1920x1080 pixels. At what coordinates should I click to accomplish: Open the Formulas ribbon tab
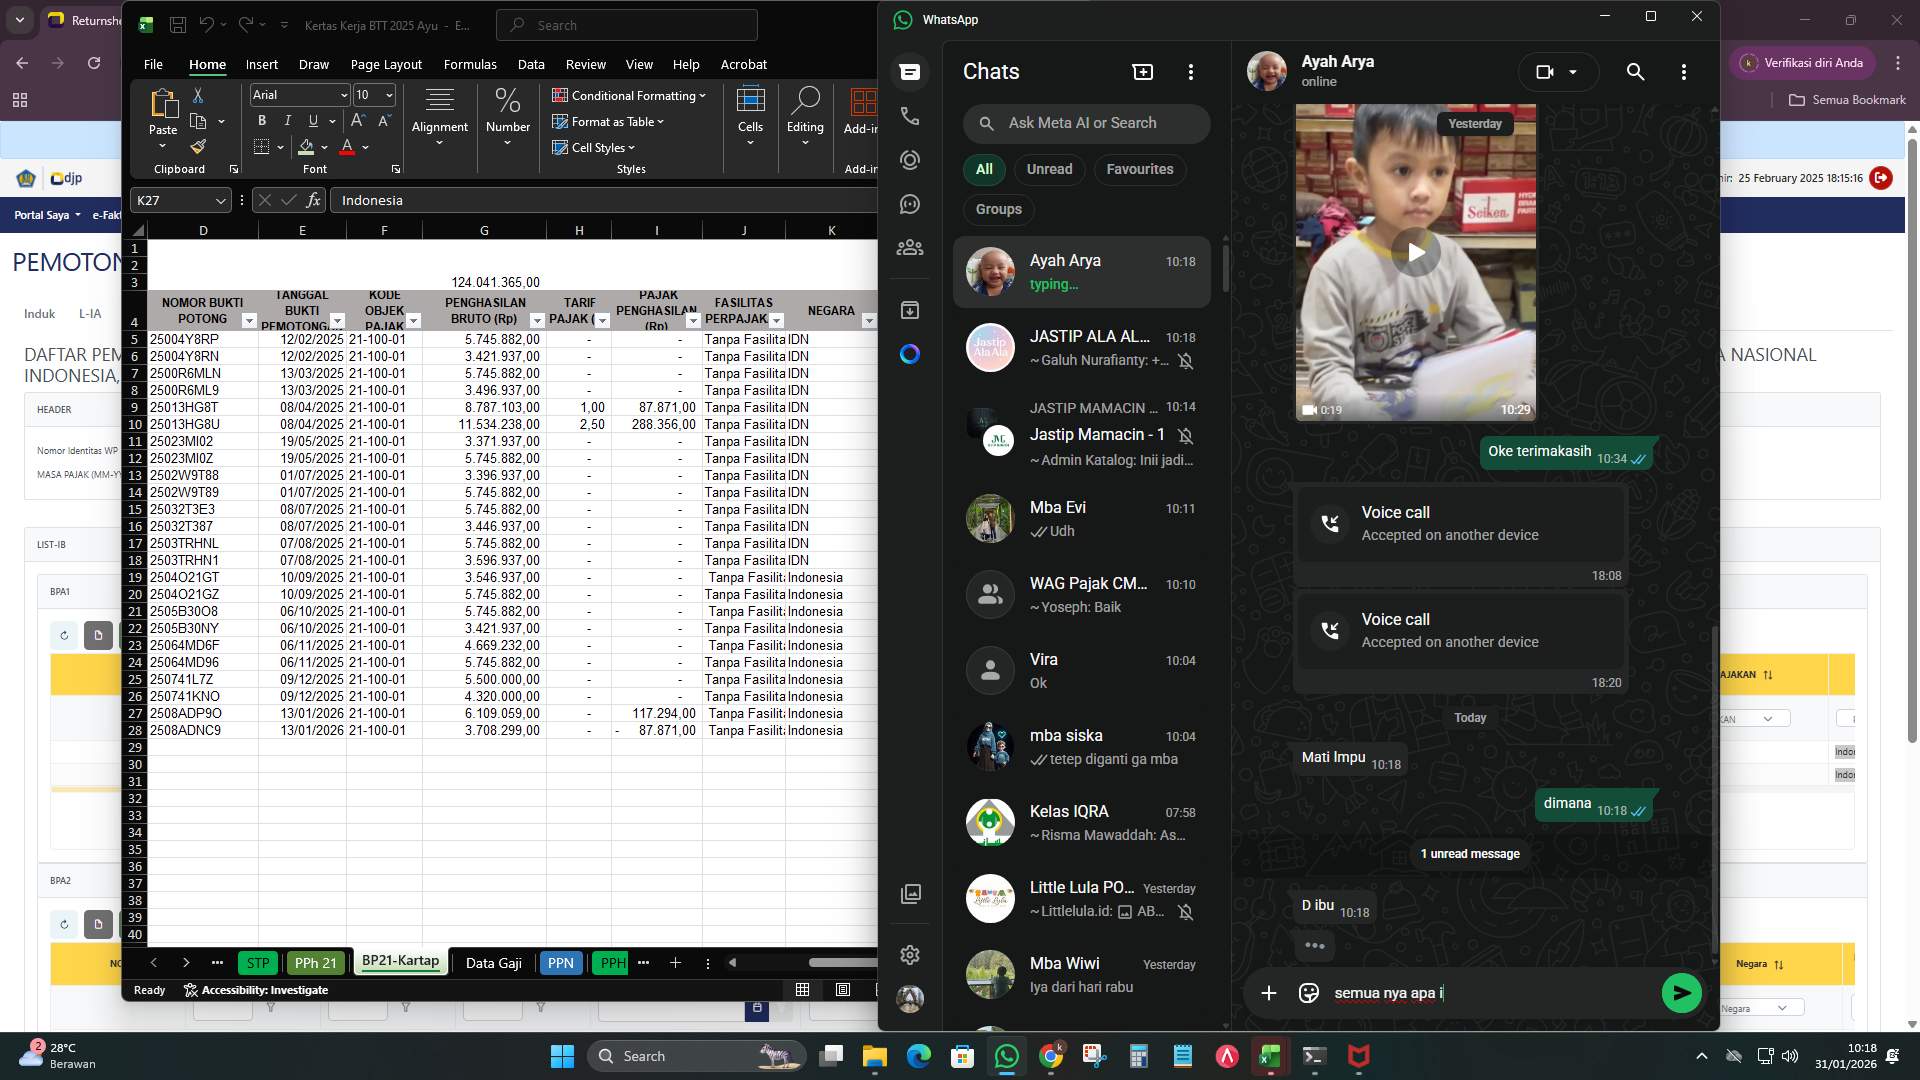click(x=470, y=64)
